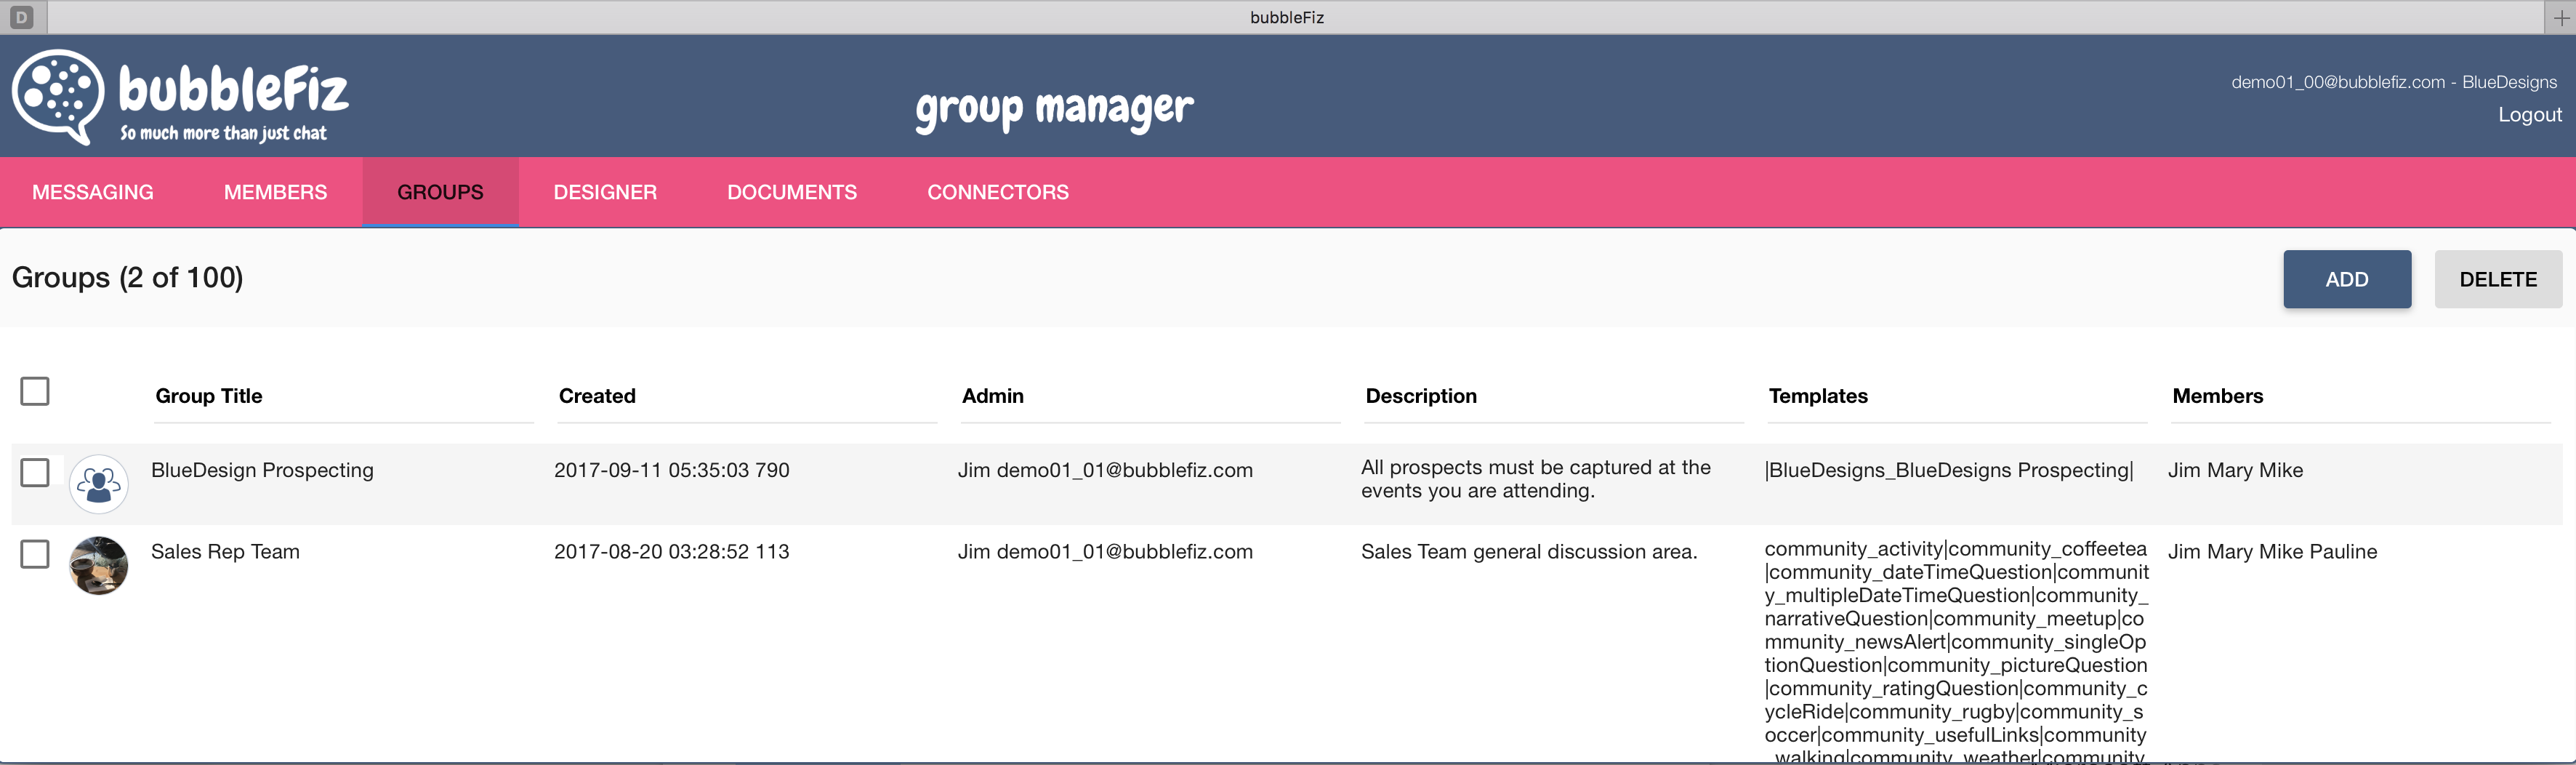Switch to the MEMBERS tab
The width and height of the screenshot is (2576, 765).
click(x=275, y=192)
